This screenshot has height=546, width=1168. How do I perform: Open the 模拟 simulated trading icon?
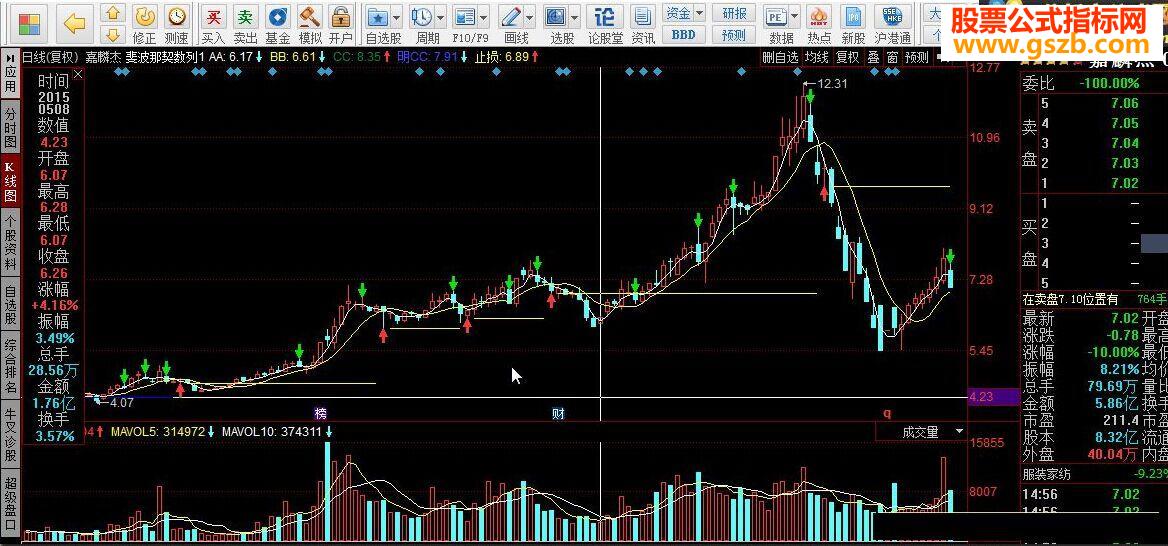click(x=310, y=24)
